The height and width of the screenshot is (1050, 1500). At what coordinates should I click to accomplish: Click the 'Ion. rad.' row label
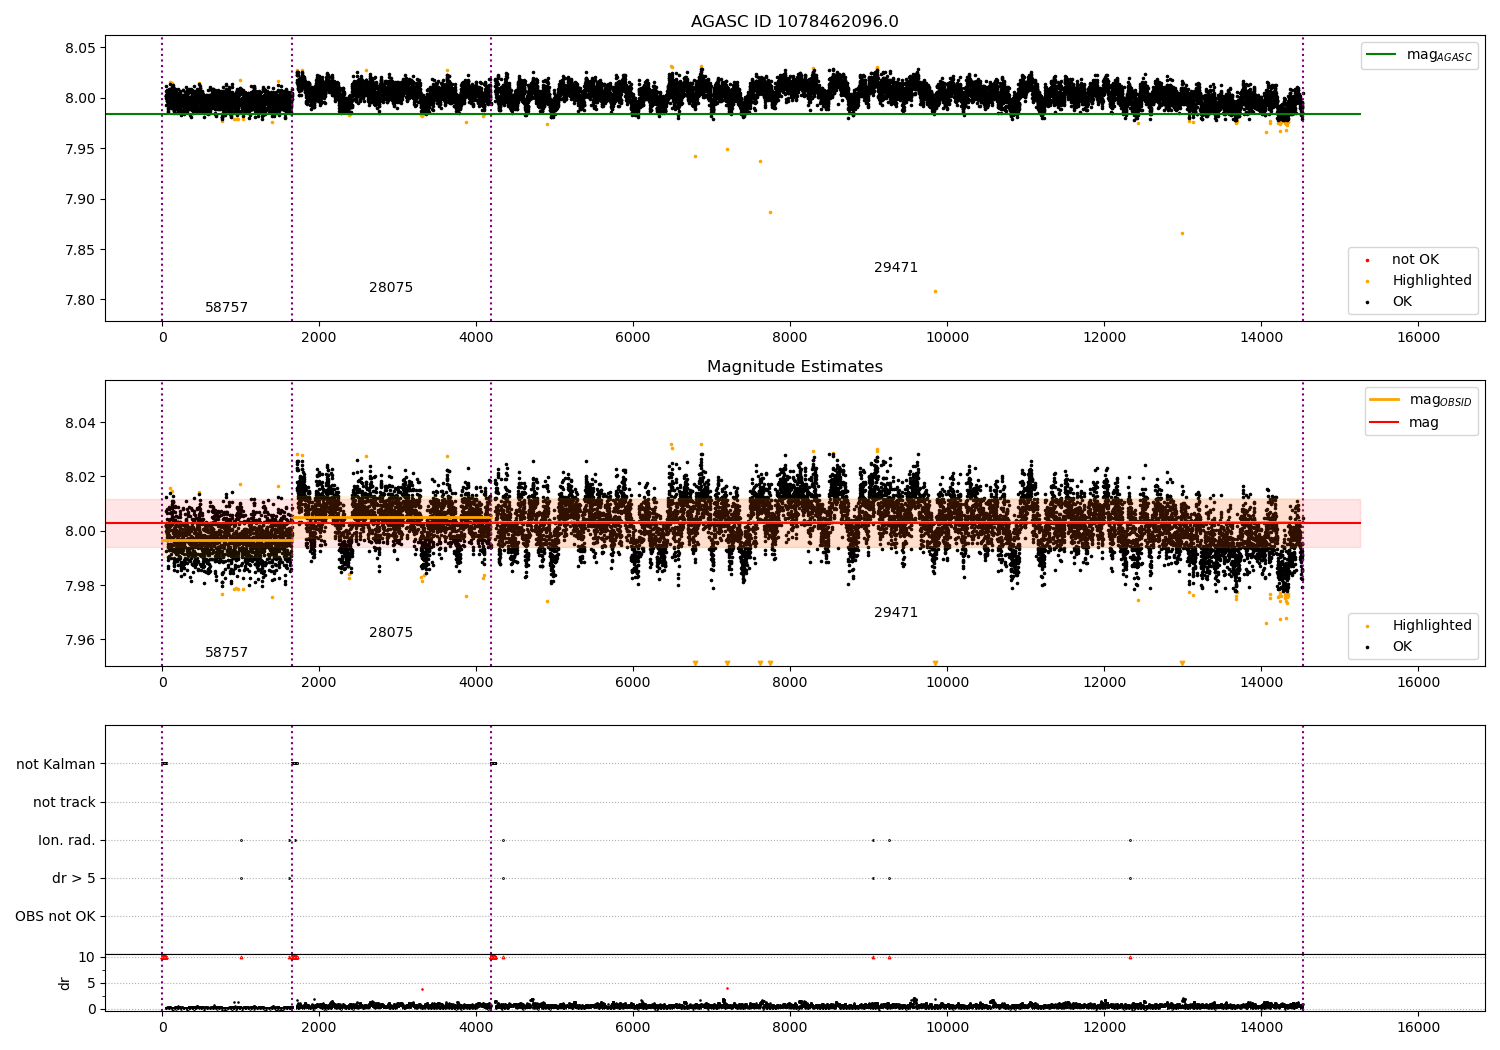pos(67,841)
